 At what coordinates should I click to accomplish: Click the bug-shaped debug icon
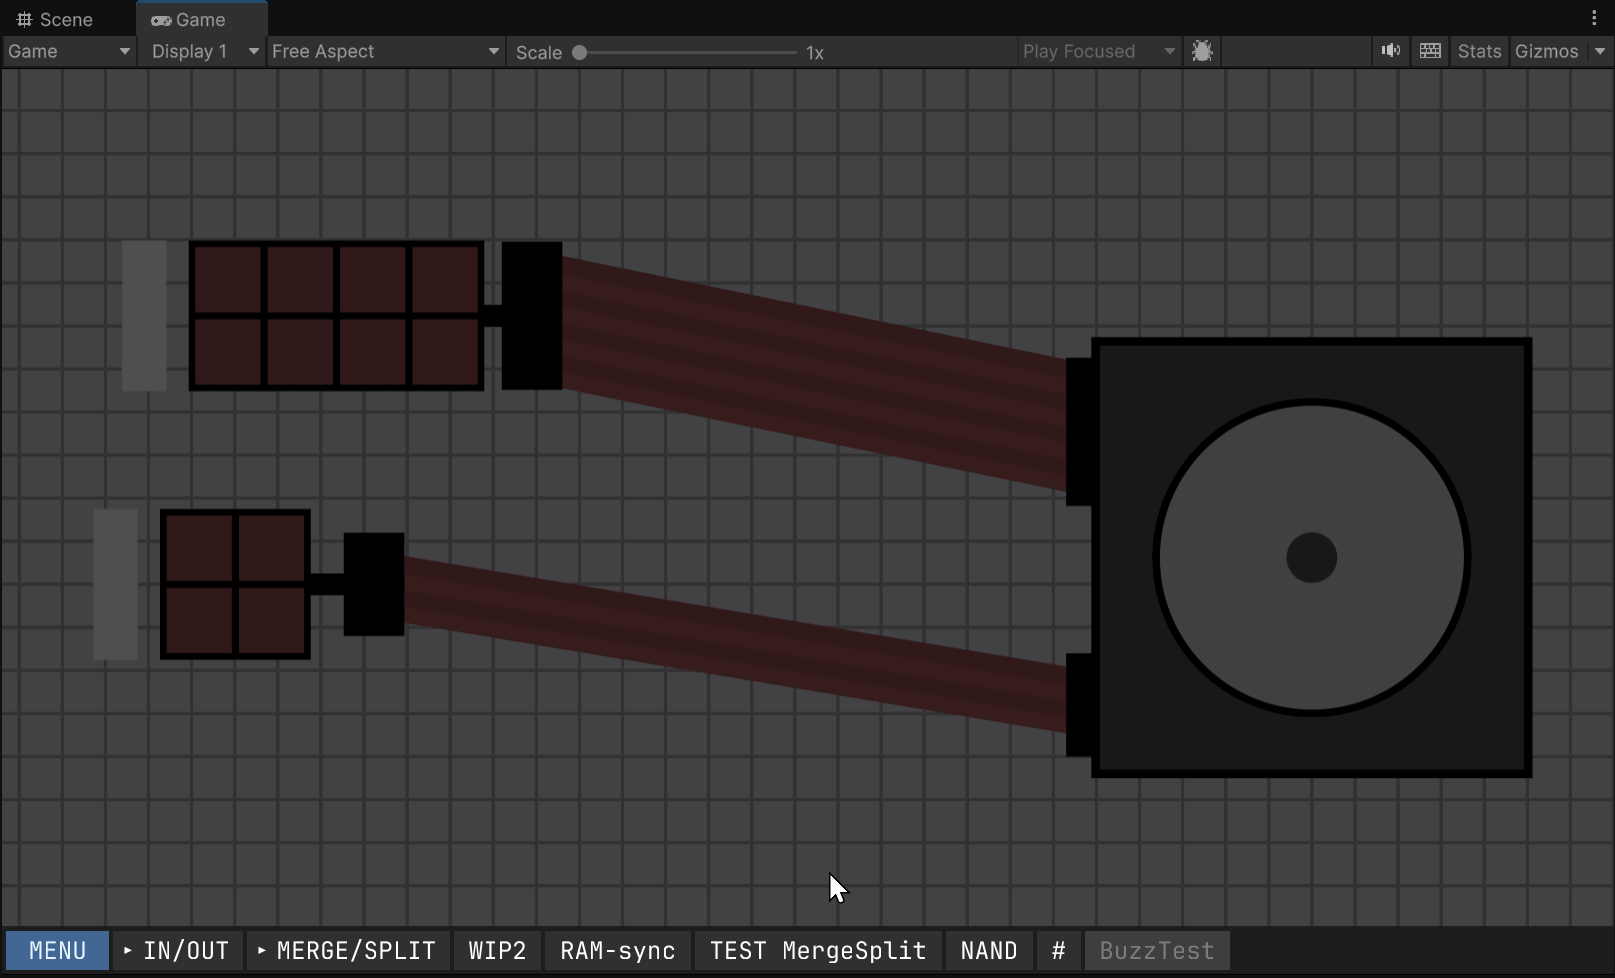pos(1202,51)
